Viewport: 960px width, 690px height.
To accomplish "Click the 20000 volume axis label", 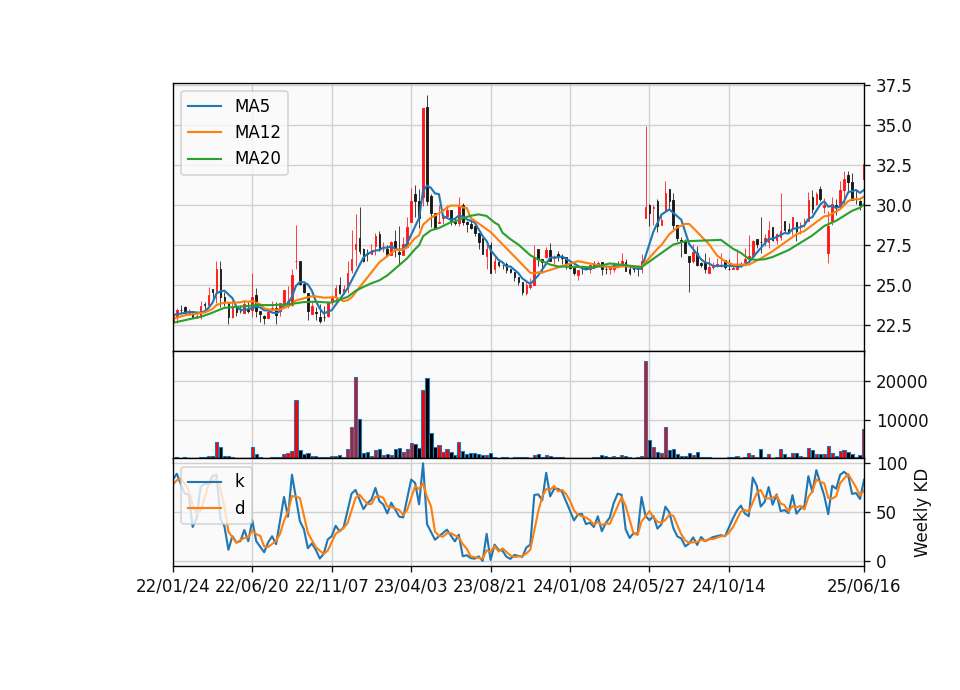I will coord(902,381).
